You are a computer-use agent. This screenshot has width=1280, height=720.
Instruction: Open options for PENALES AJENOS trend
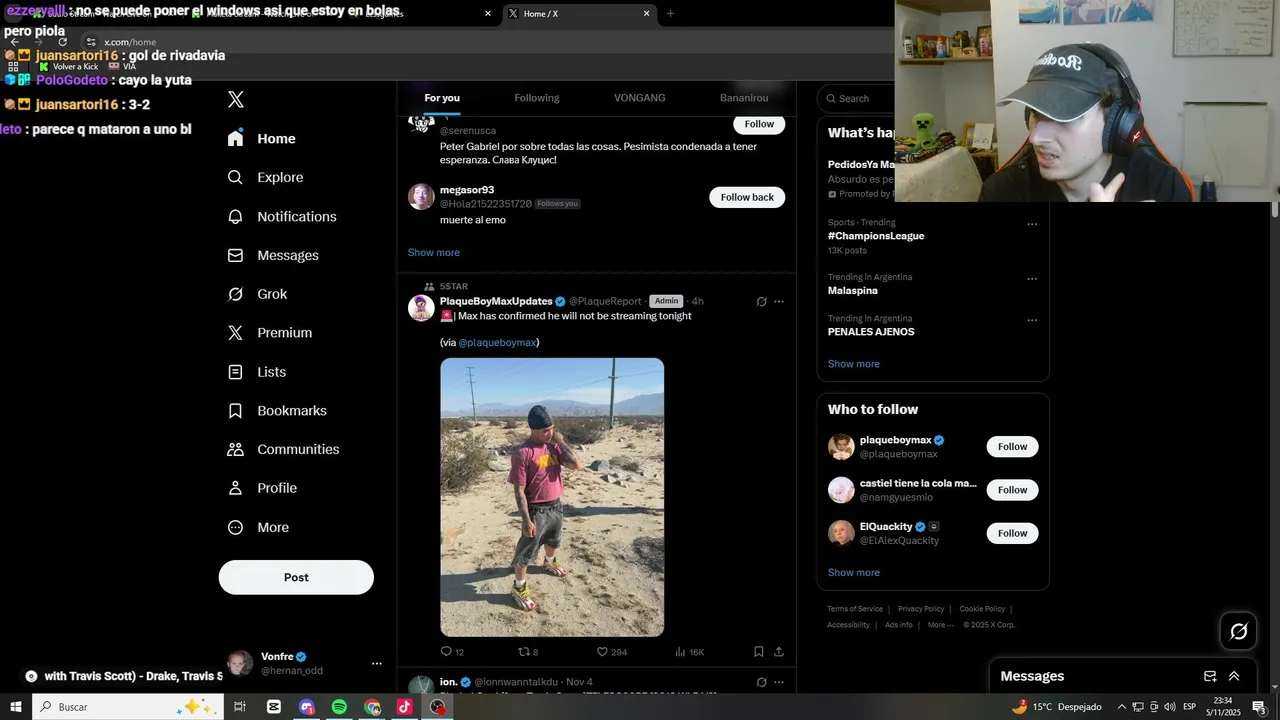click(x=1032, y=320)
